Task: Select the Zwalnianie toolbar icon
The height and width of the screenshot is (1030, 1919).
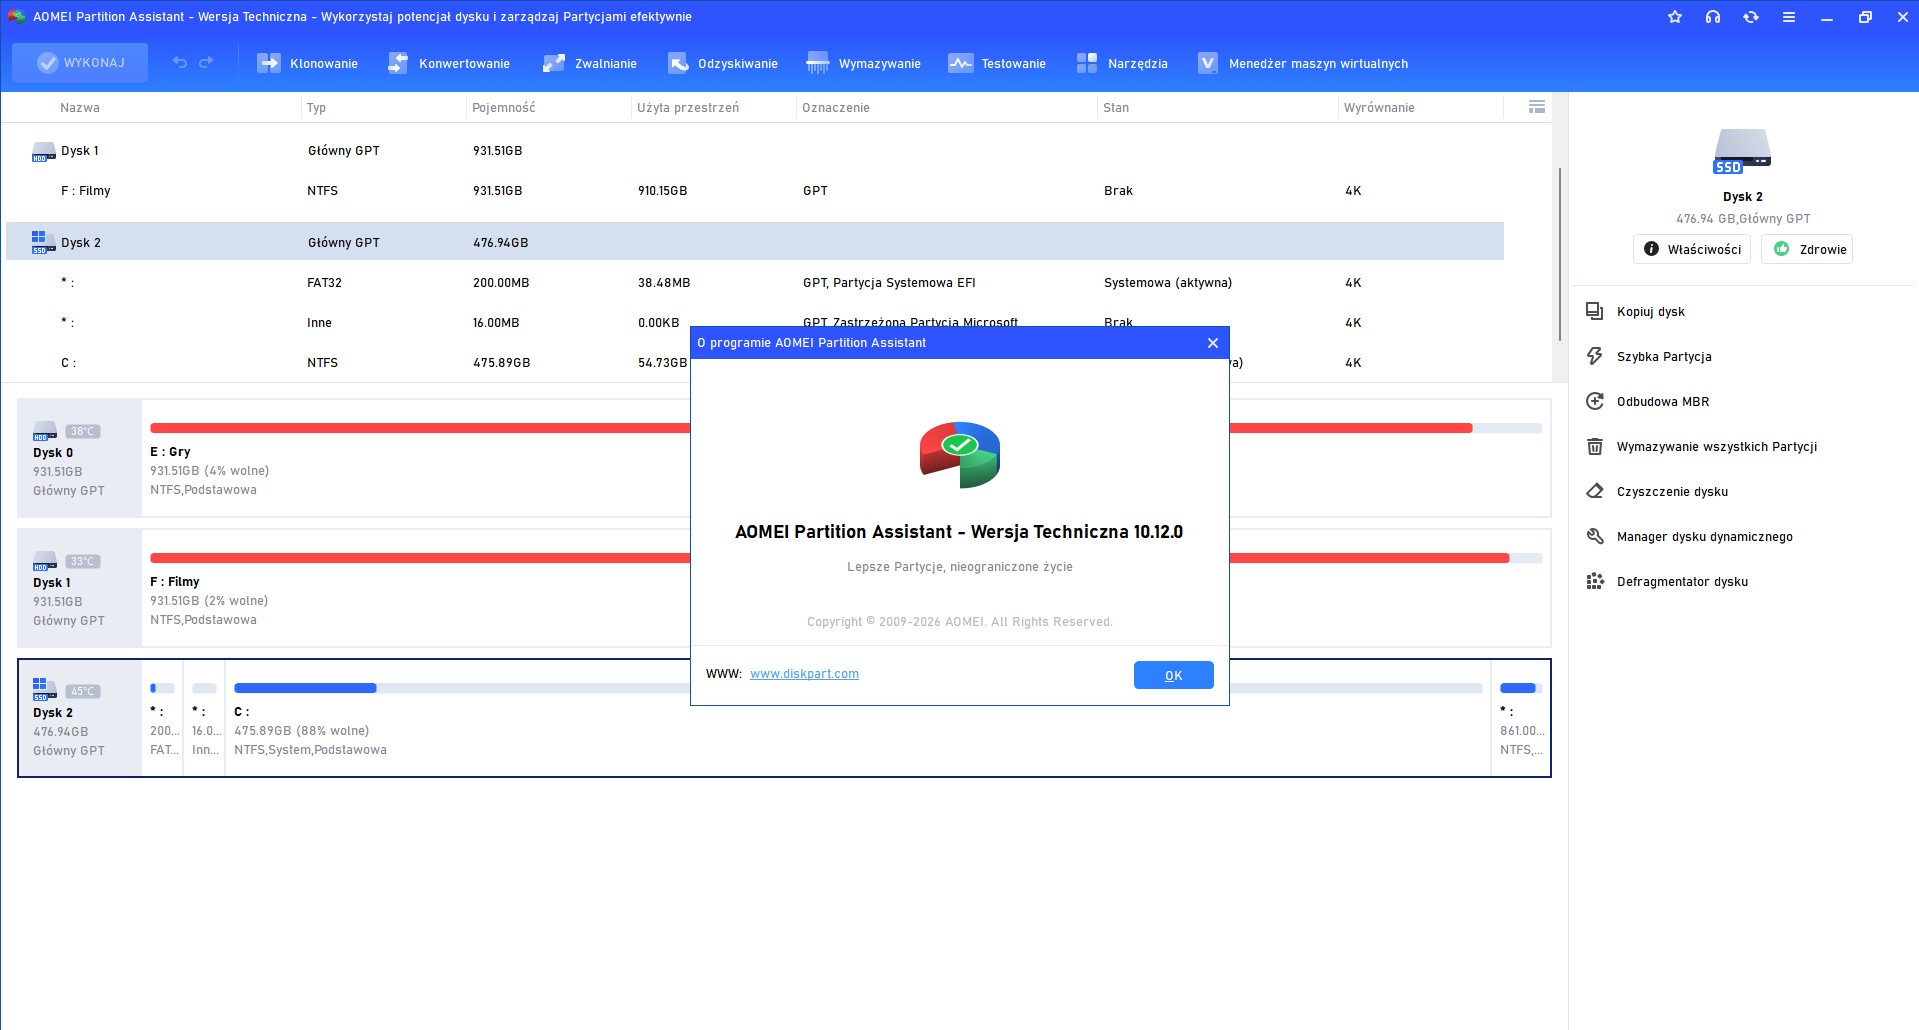Action: point(554,63)
